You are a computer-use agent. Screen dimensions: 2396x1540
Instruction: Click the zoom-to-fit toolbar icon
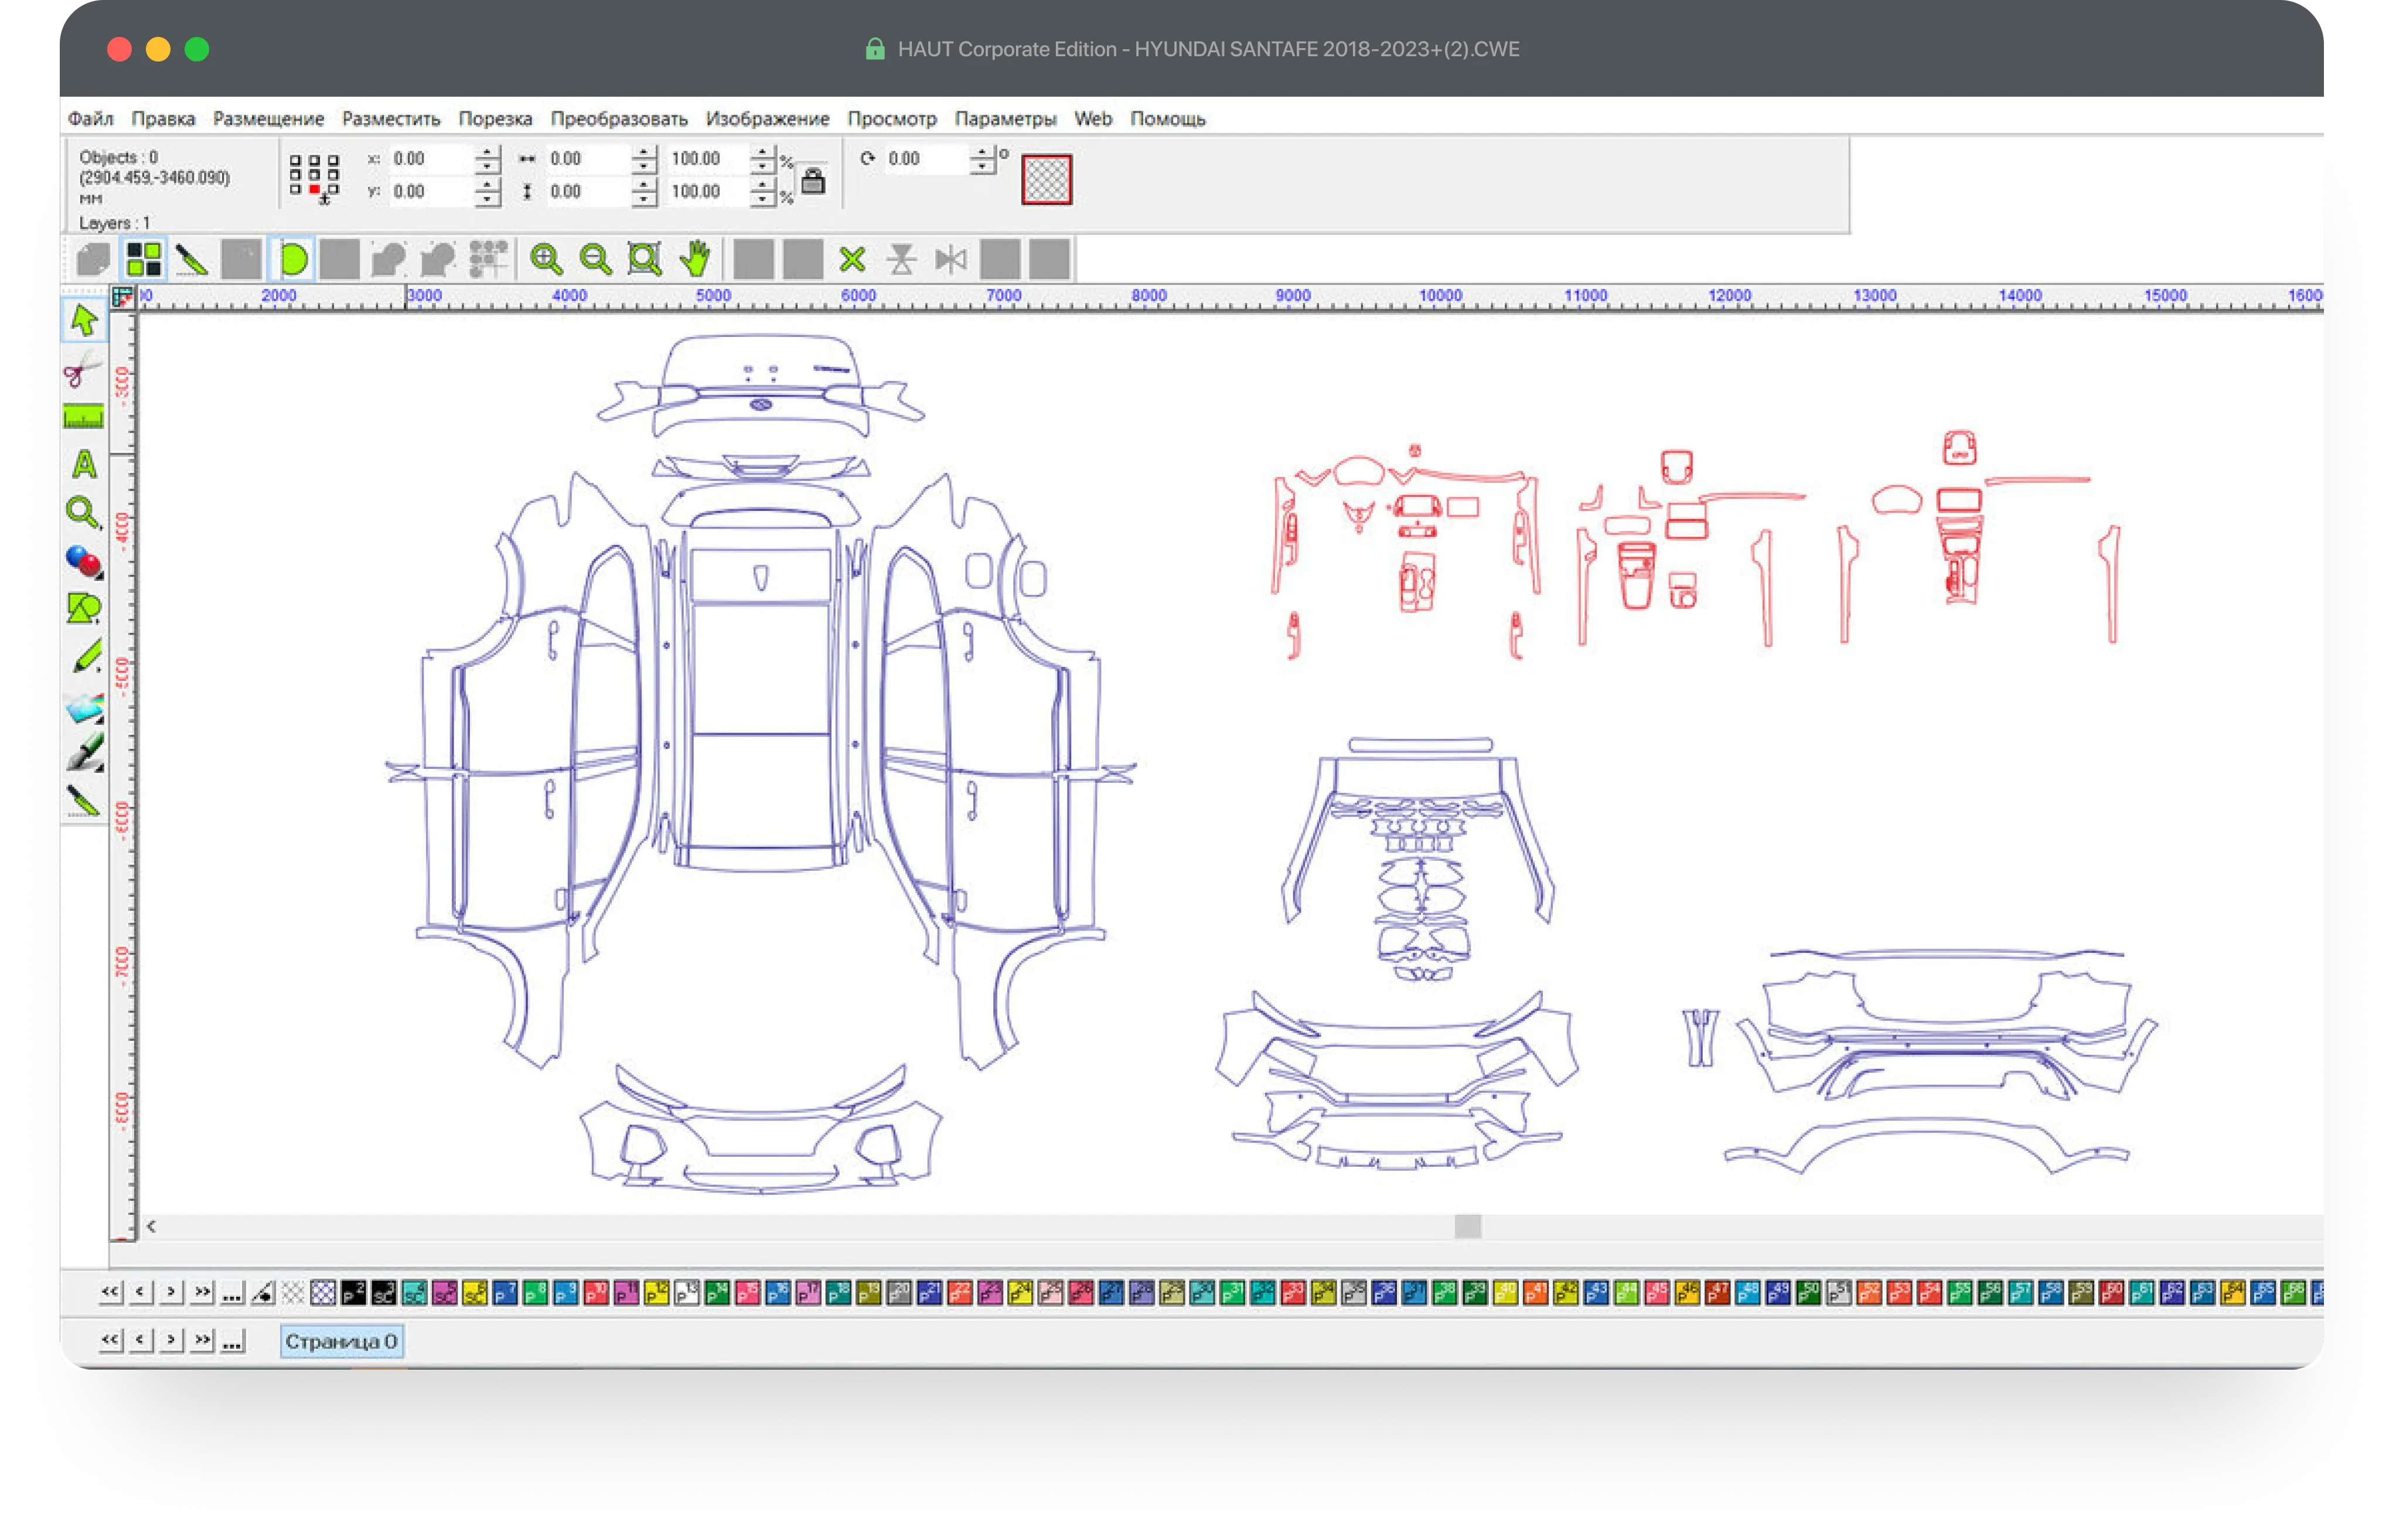pos(645,260)
